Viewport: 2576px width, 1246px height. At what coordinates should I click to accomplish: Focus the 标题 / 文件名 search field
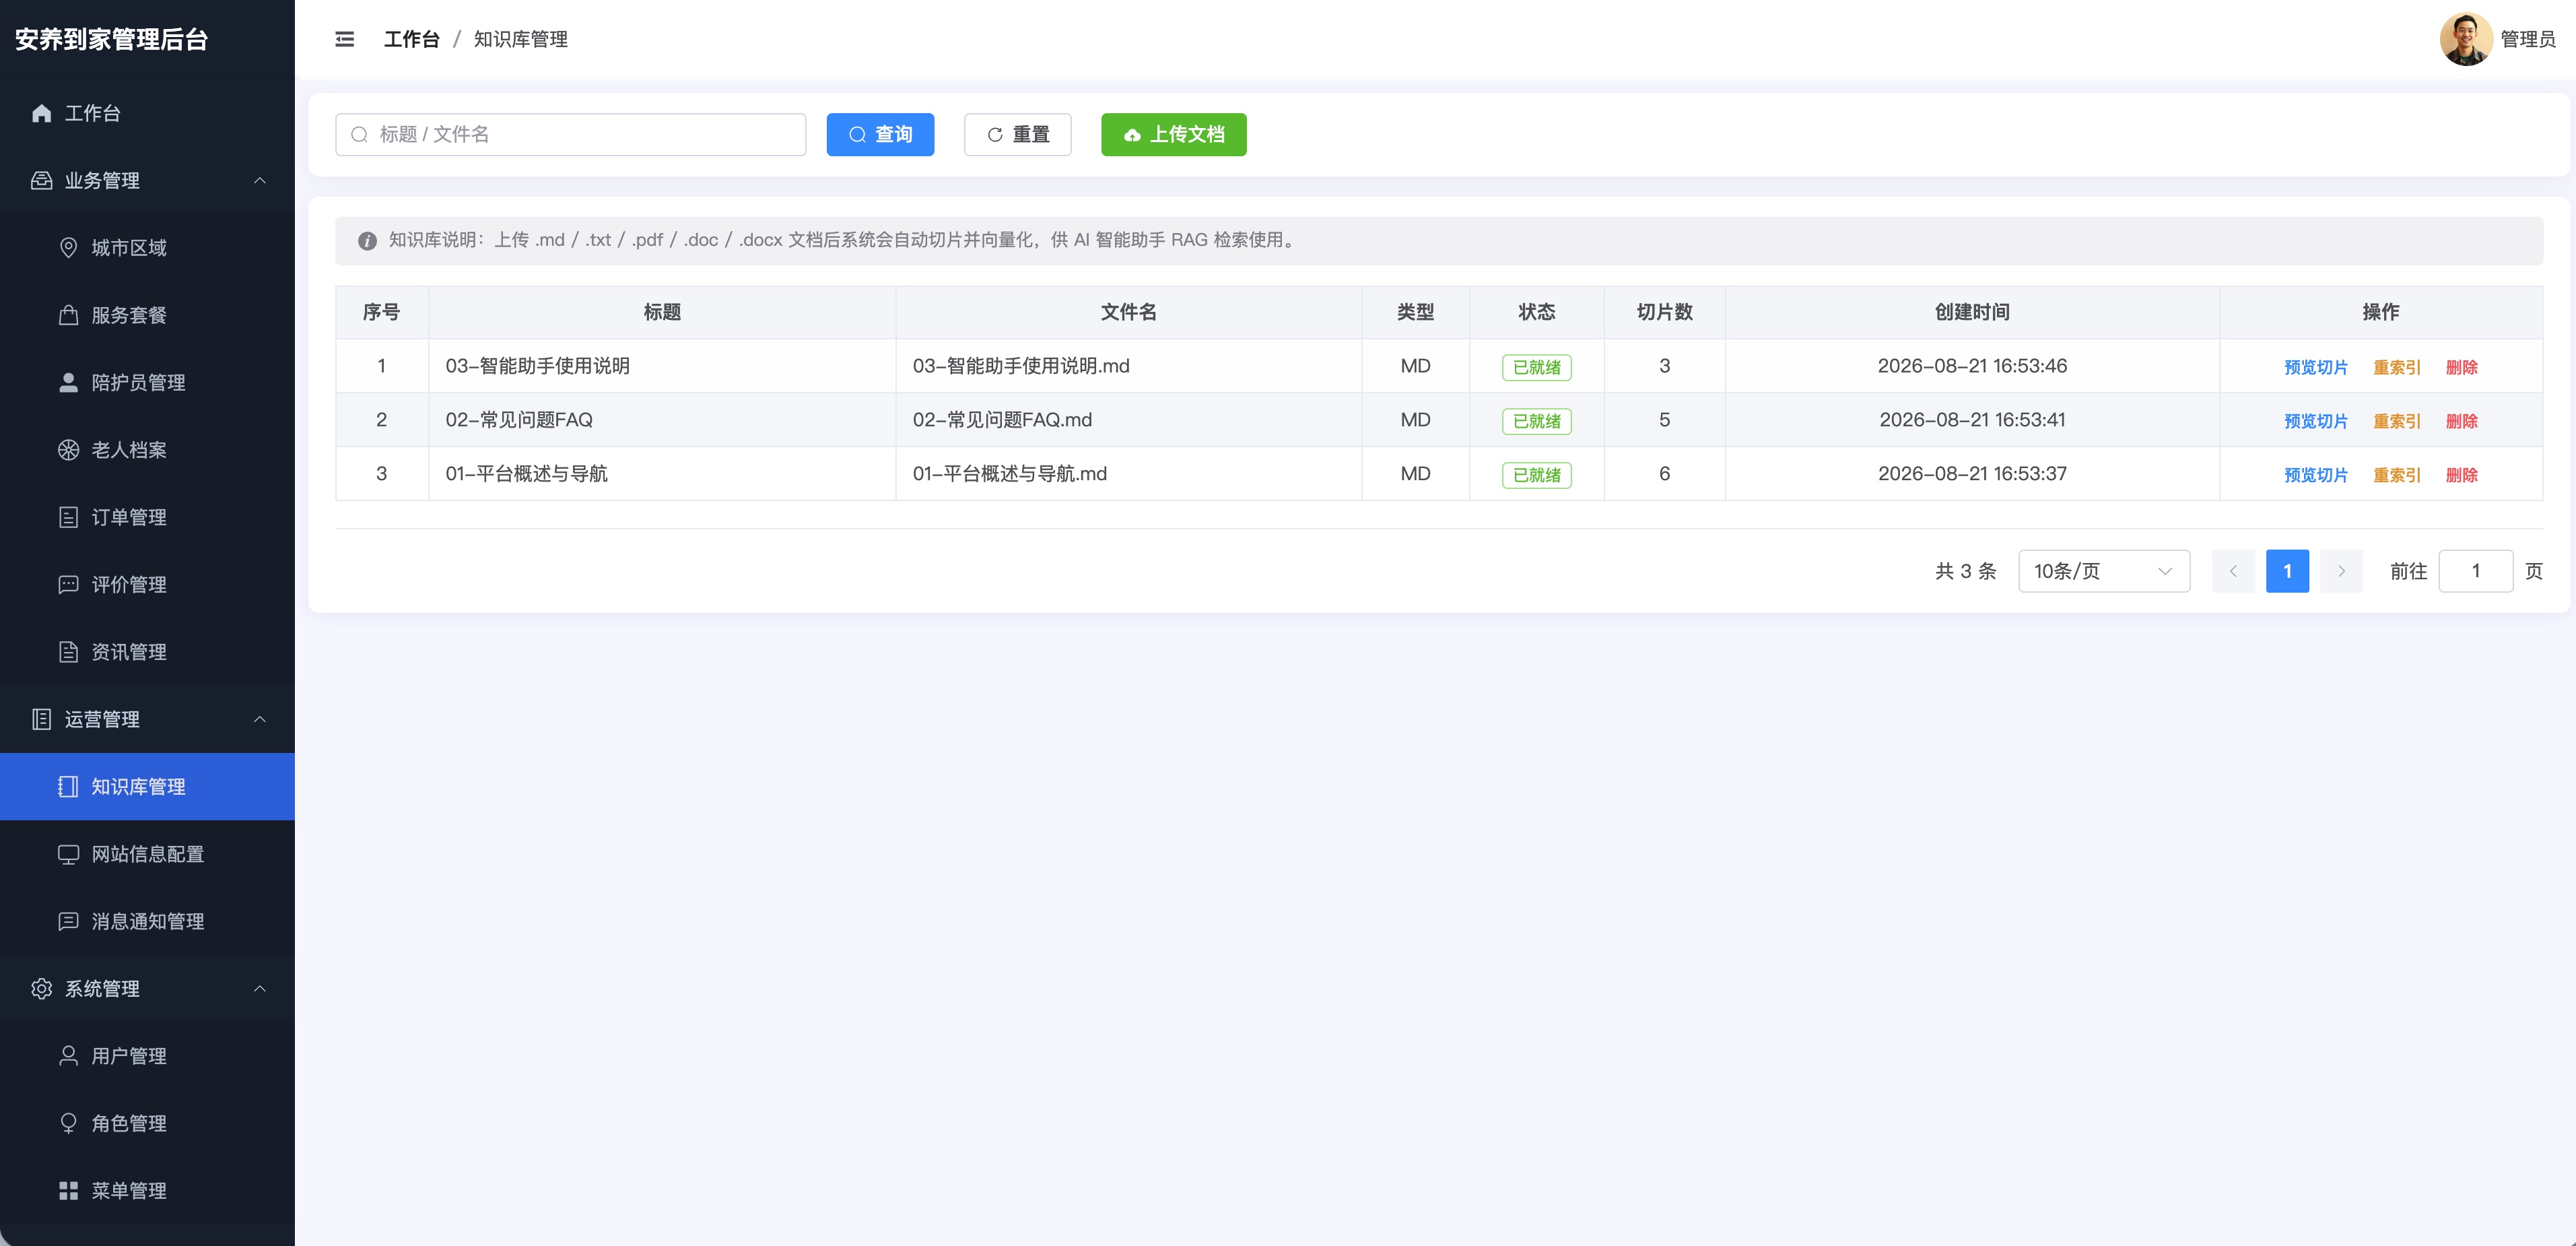[x=570, y=134]
